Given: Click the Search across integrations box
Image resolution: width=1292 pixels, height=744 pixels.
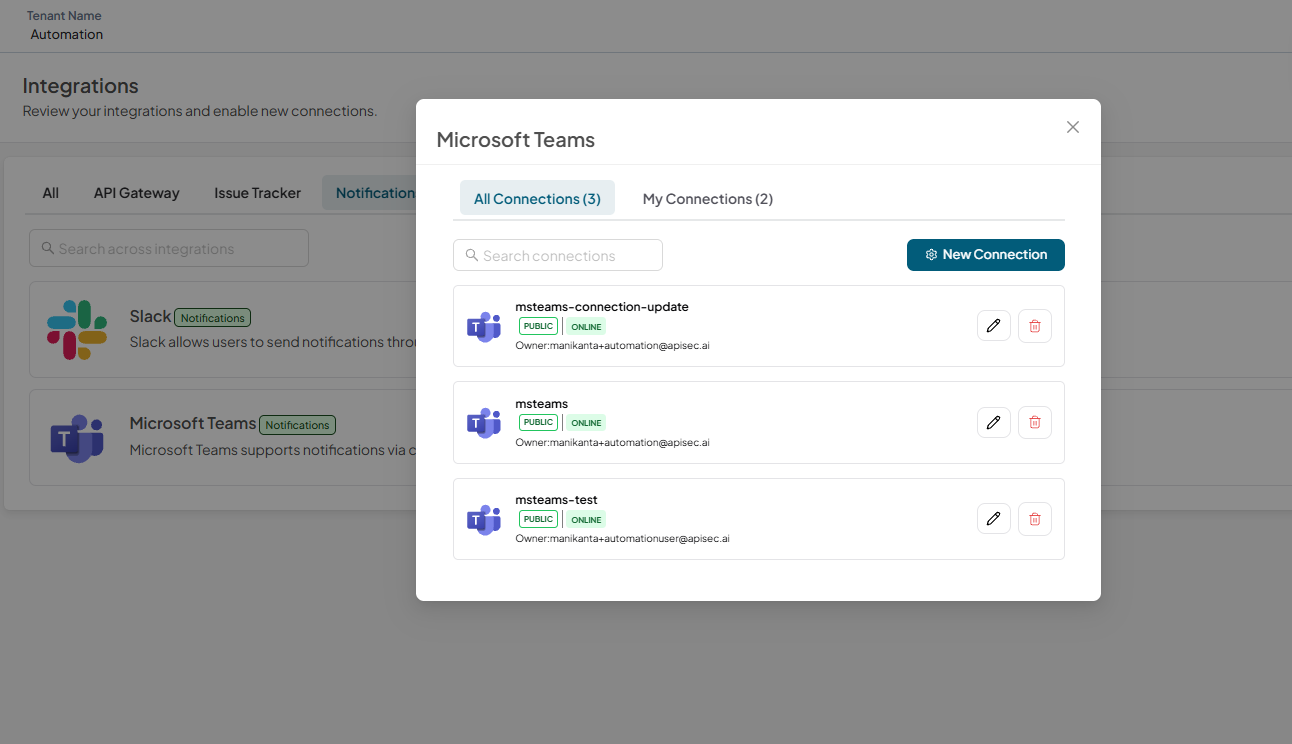Looking at the screenshot, I should [169, 248].
